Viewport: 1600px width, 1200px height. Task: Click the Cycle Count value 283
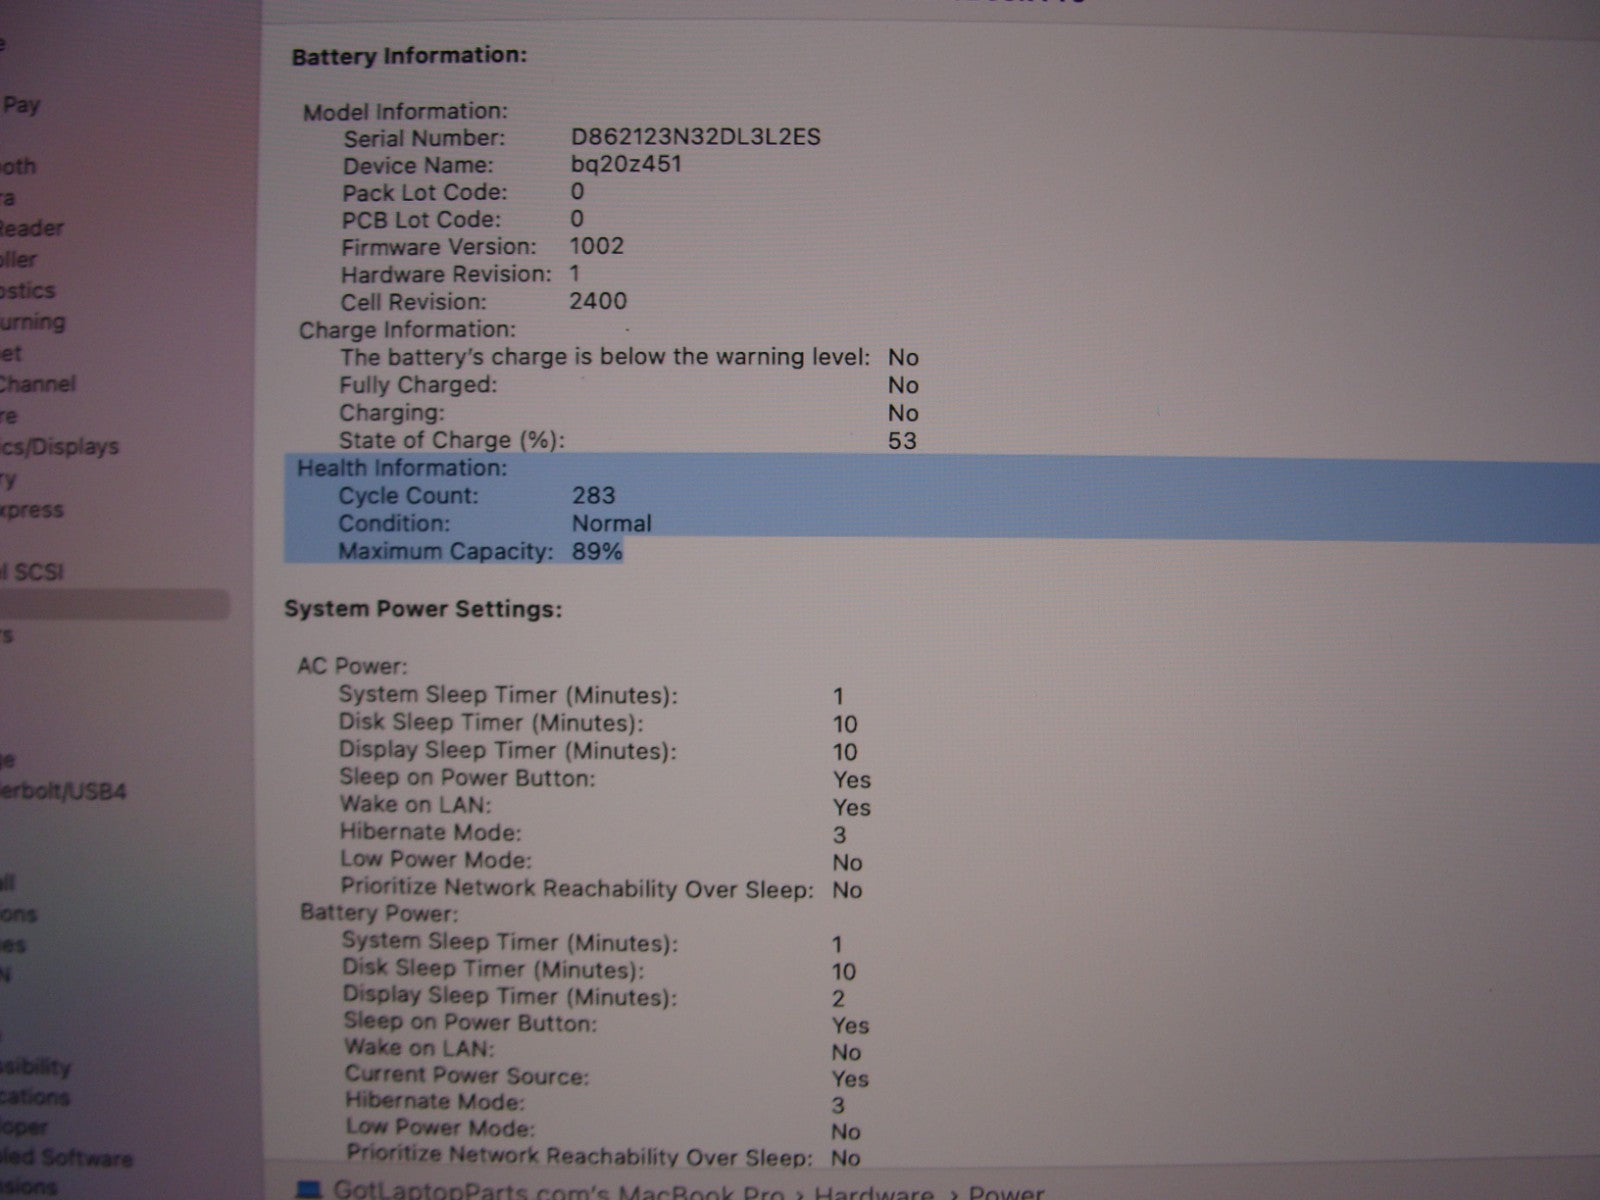[x=593, y=495]
